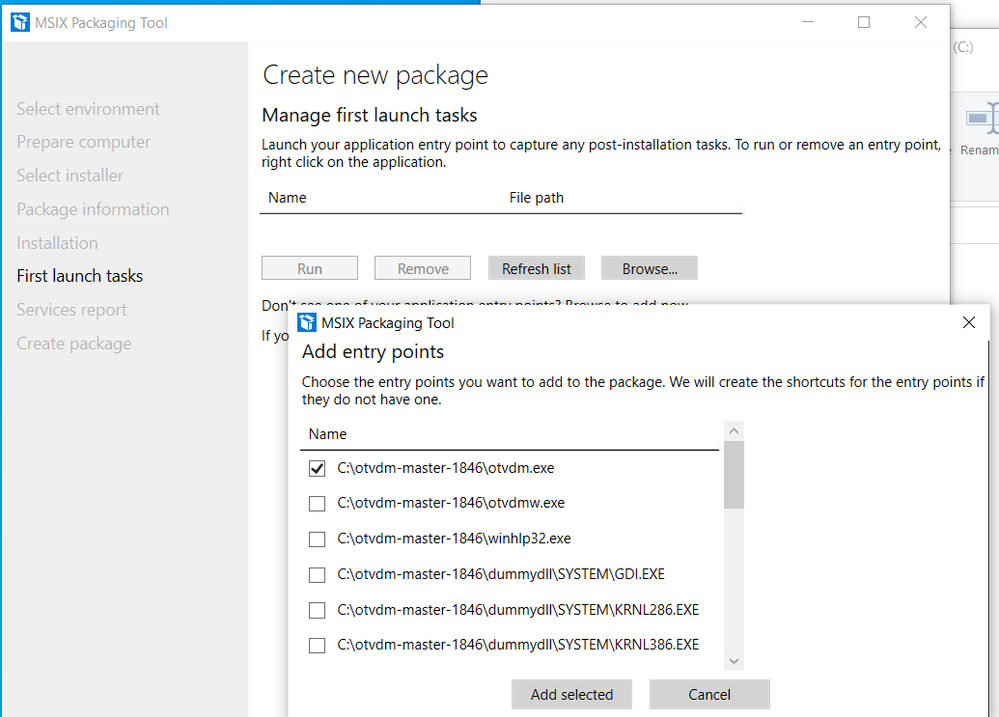
Task: Check the winhlp32.exe entry point checkbox
Action: point(317,539)
